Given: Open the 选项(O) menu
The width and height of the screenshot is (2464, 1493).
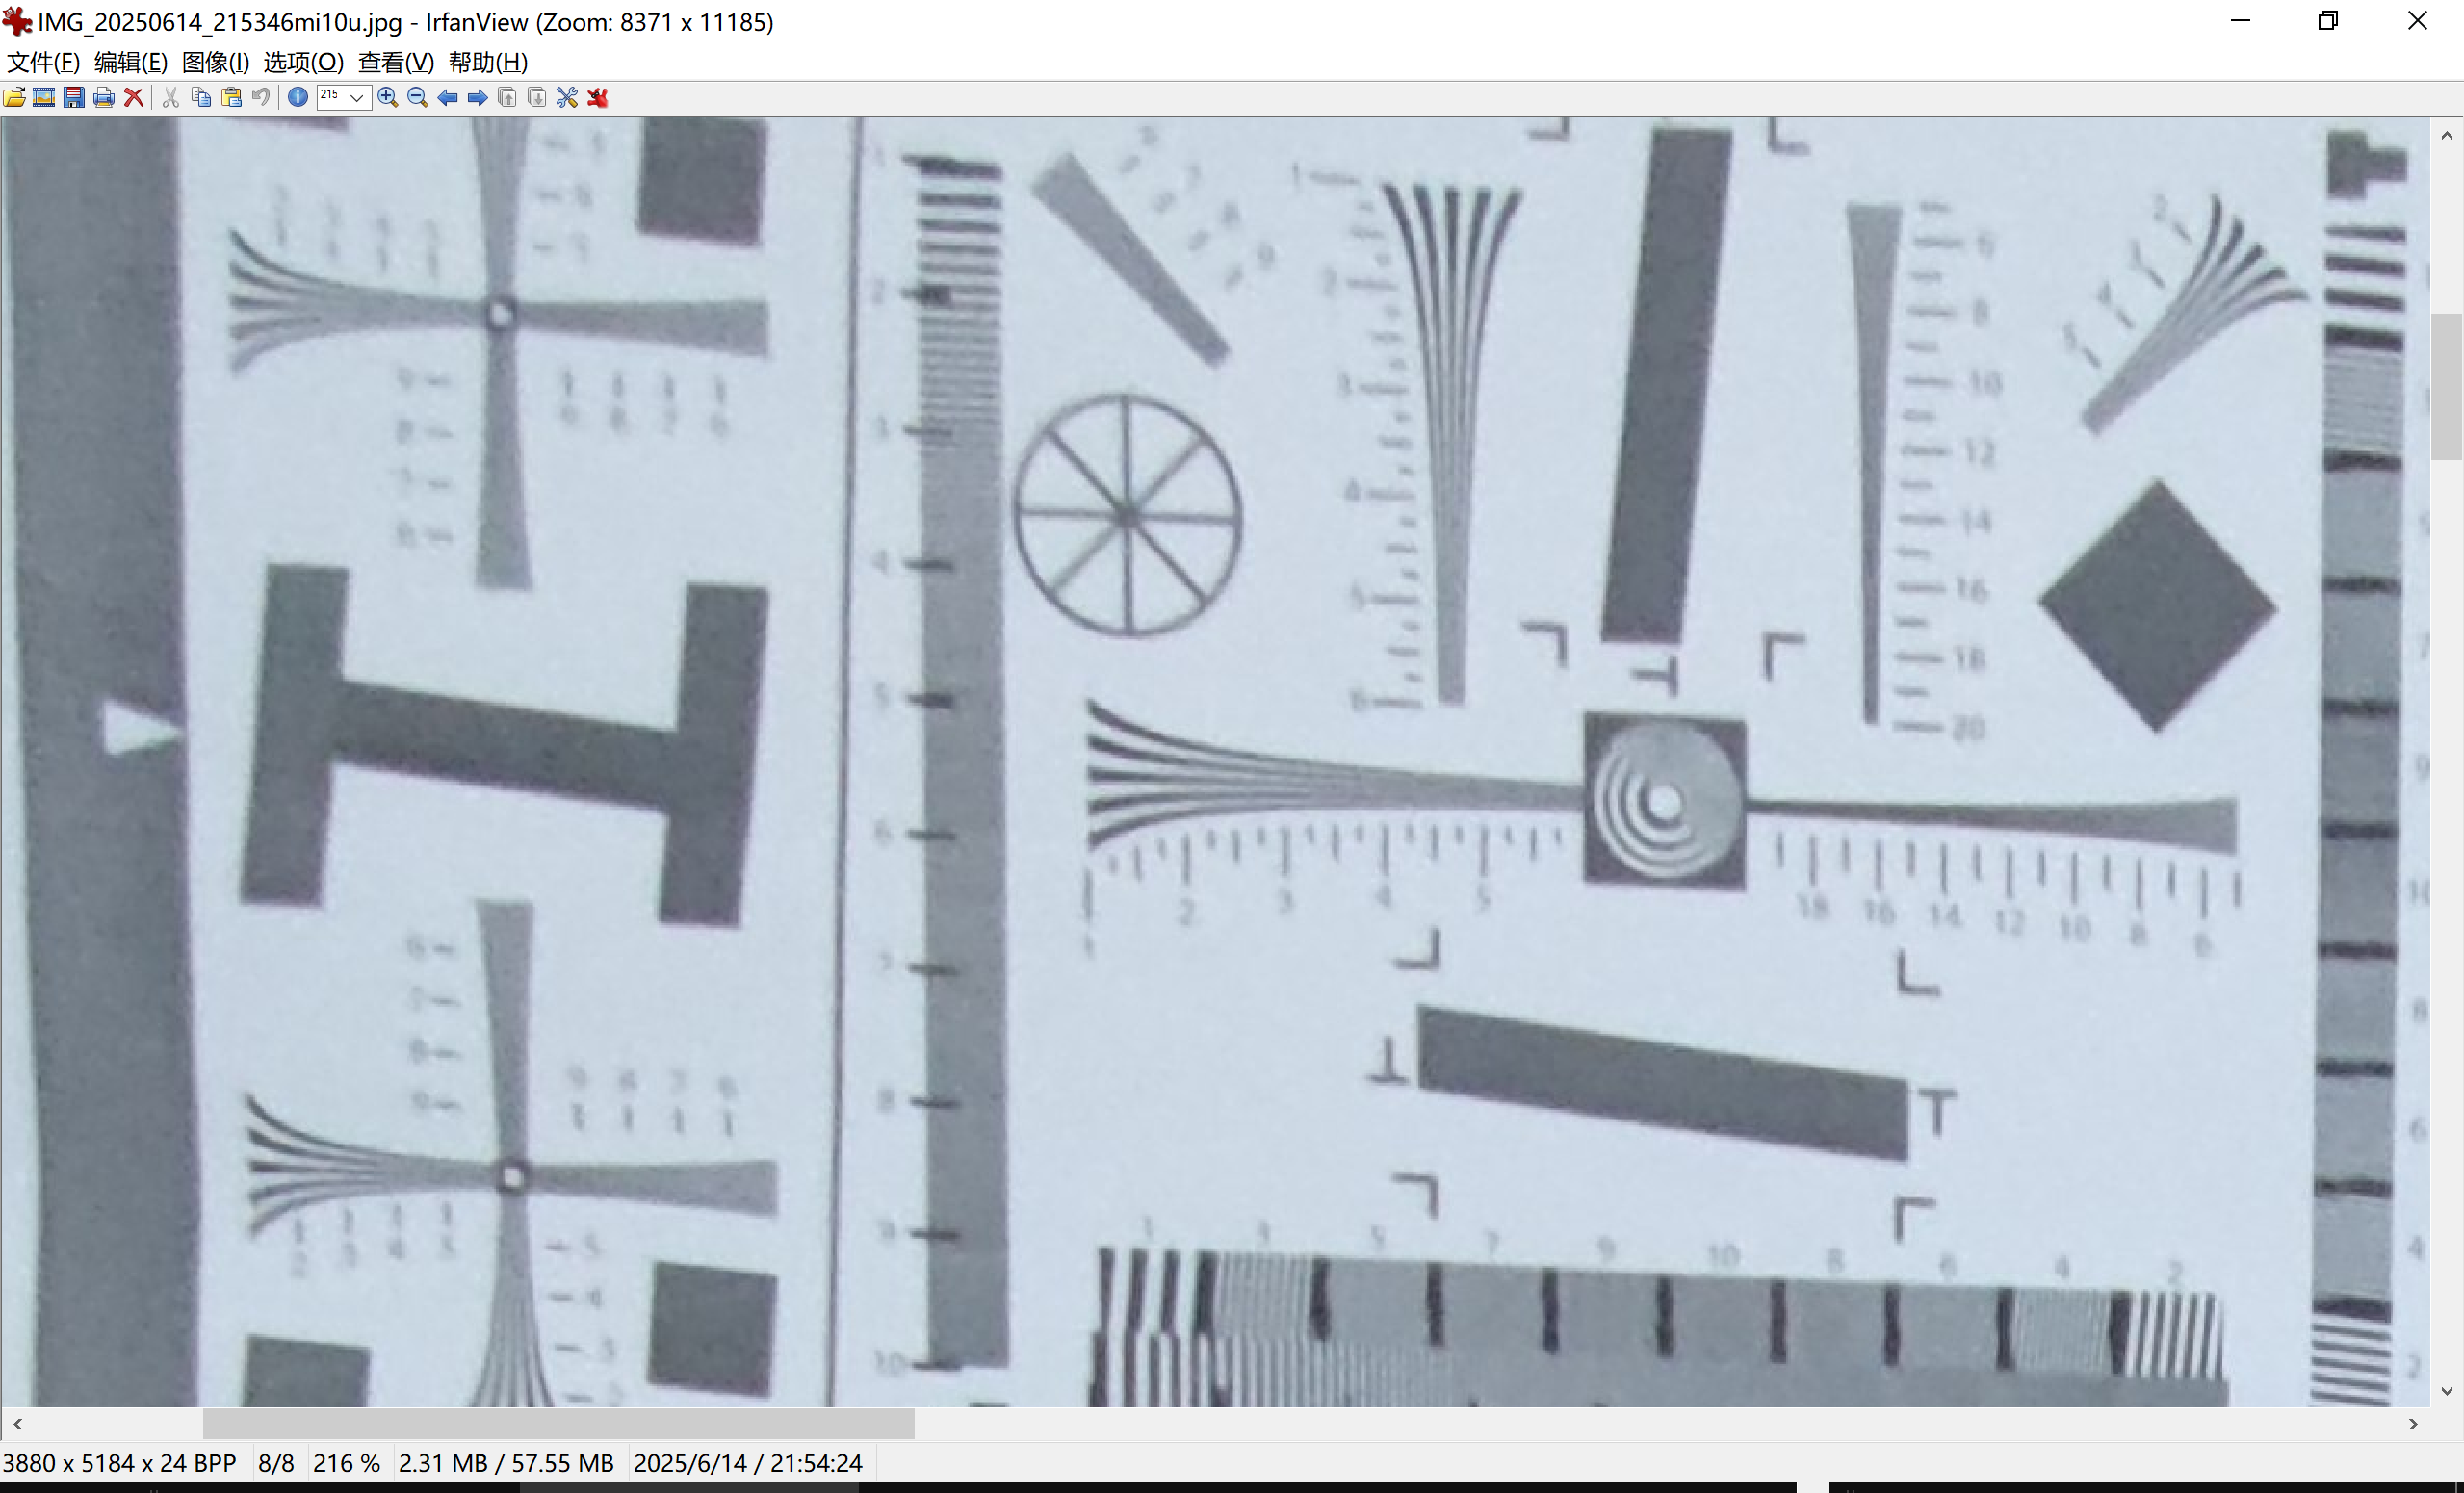Looking at the screenshot, I should click(x=303, y=62).
